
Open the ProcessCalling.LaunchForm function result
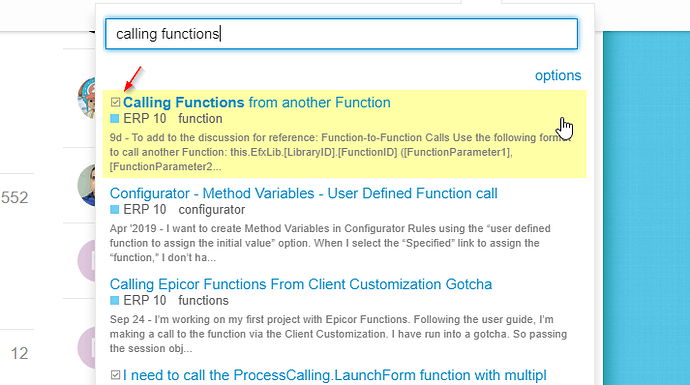[334, 375]
